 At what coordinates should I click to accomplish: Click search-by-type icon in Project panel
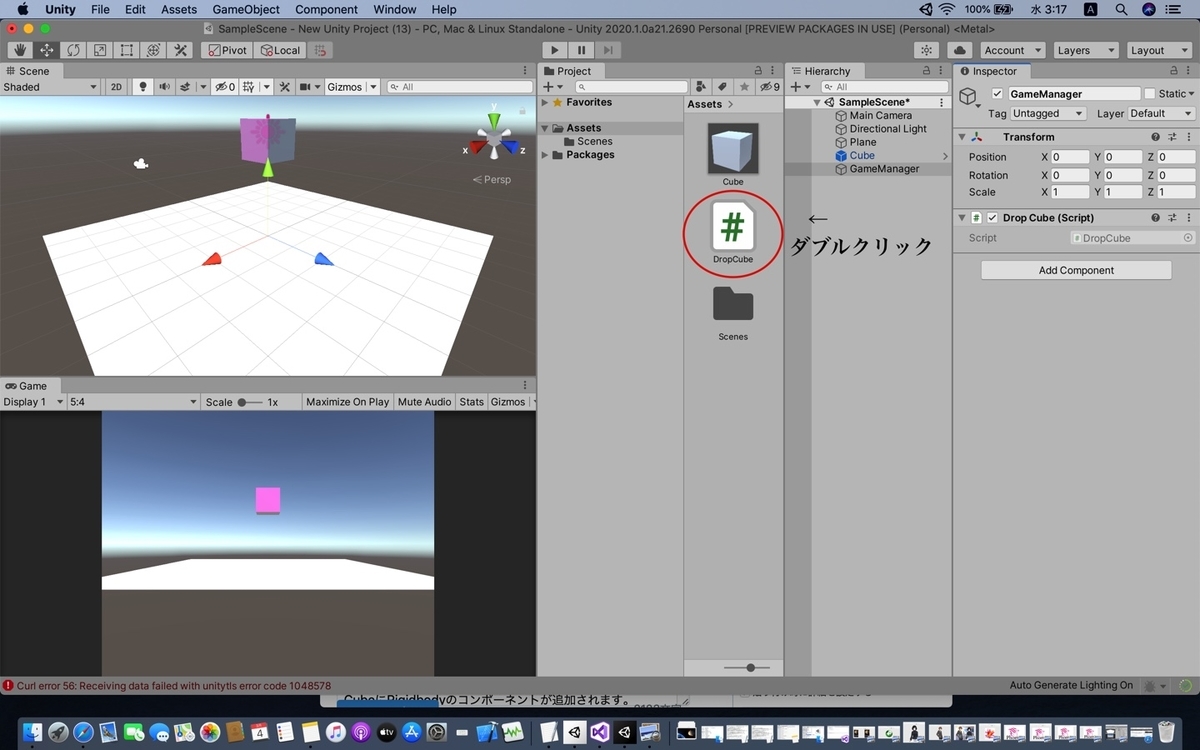(x=701, y=87)
